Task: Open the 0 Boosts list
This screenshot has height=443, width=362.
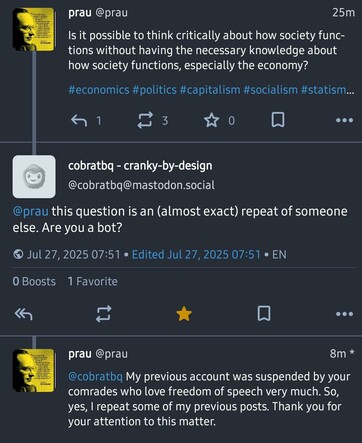Action: (34, 282)
